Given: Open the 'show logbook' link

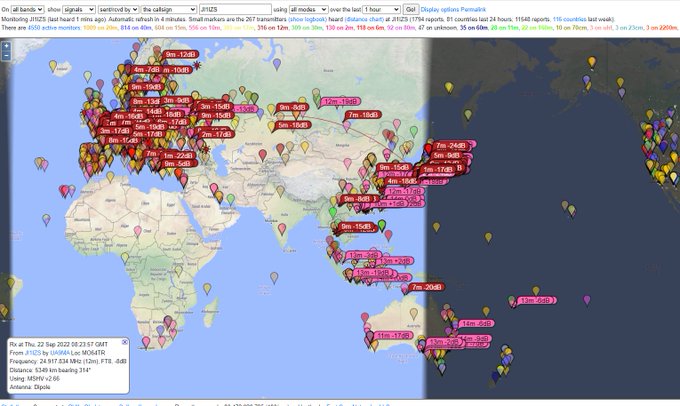Looking at the screenshot, I should pos(307,19).
